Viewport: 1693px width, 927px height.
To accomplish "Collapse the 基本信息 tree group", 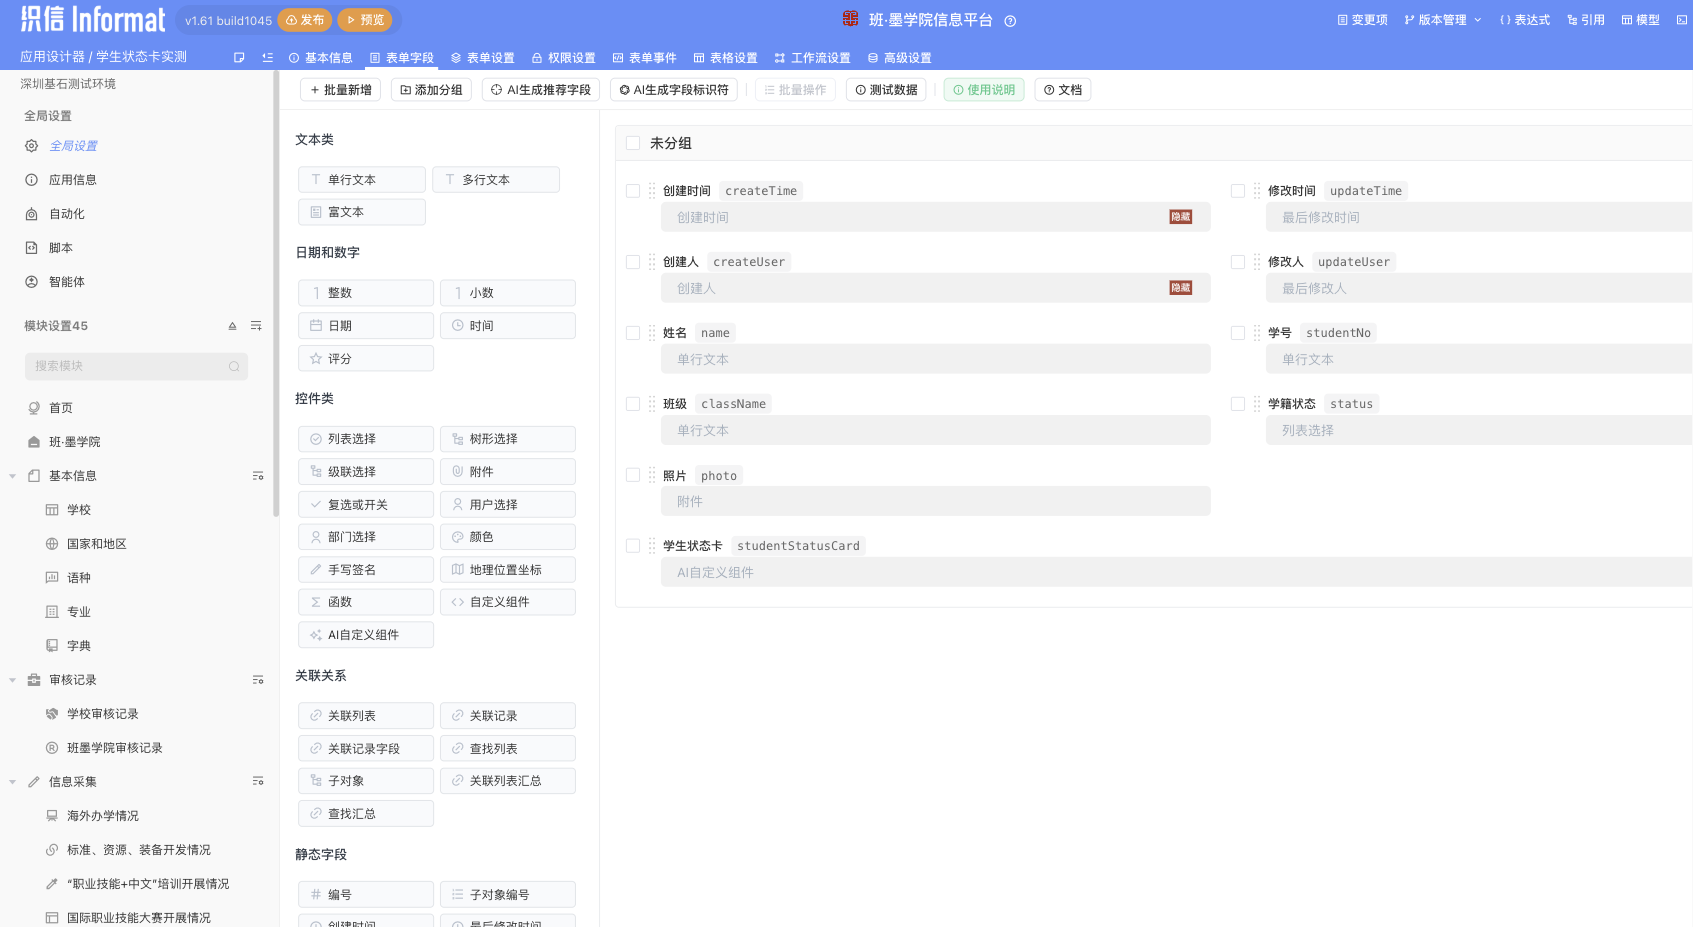I will (12, 476).
